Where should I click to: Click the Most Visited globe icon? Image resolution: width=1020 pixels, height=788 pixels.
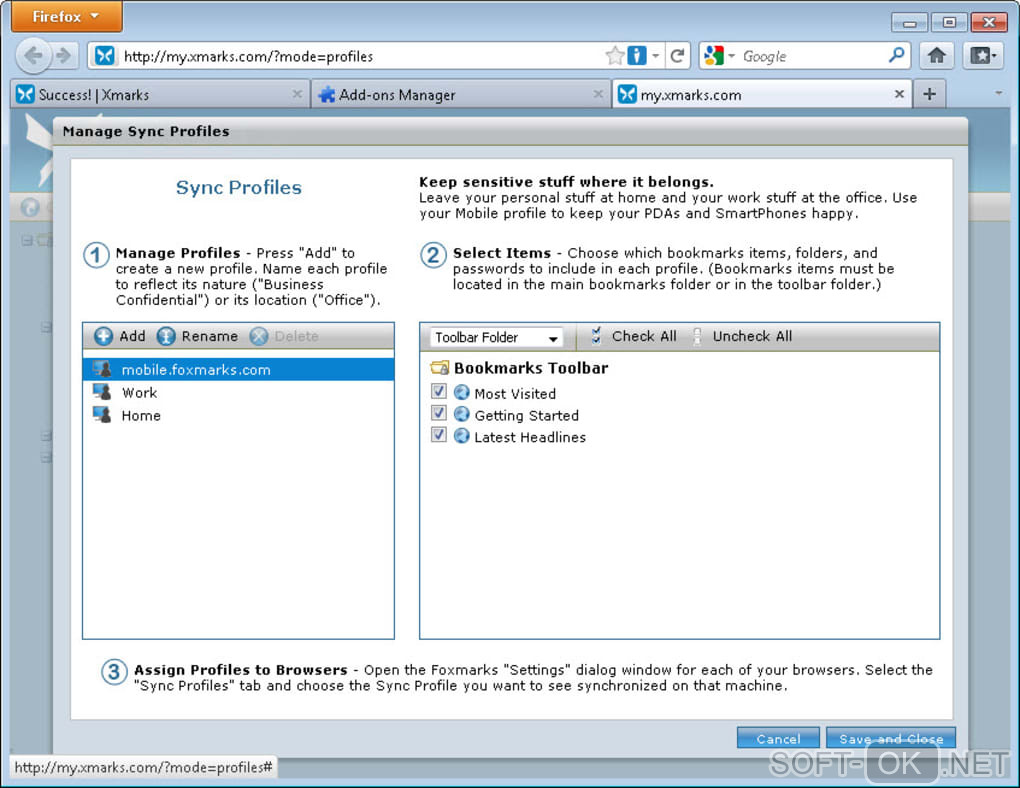coord(462,392)
